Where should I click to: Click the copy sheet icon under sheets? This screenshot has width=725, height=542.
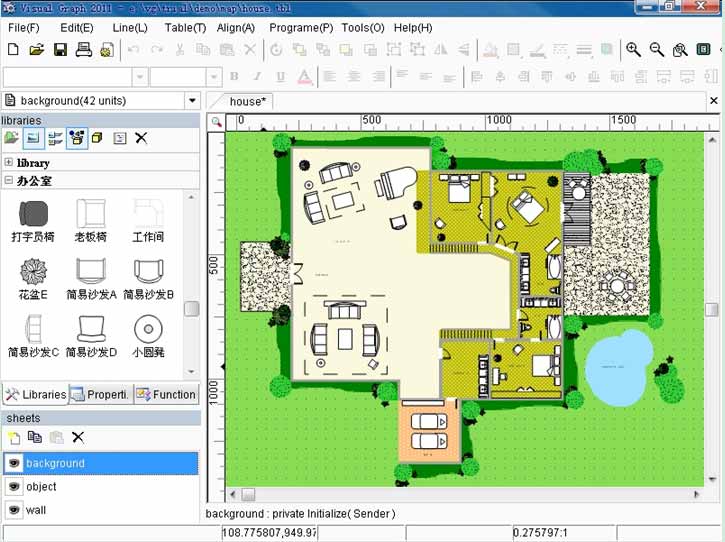pyautogui.click(x=35, y=437)
